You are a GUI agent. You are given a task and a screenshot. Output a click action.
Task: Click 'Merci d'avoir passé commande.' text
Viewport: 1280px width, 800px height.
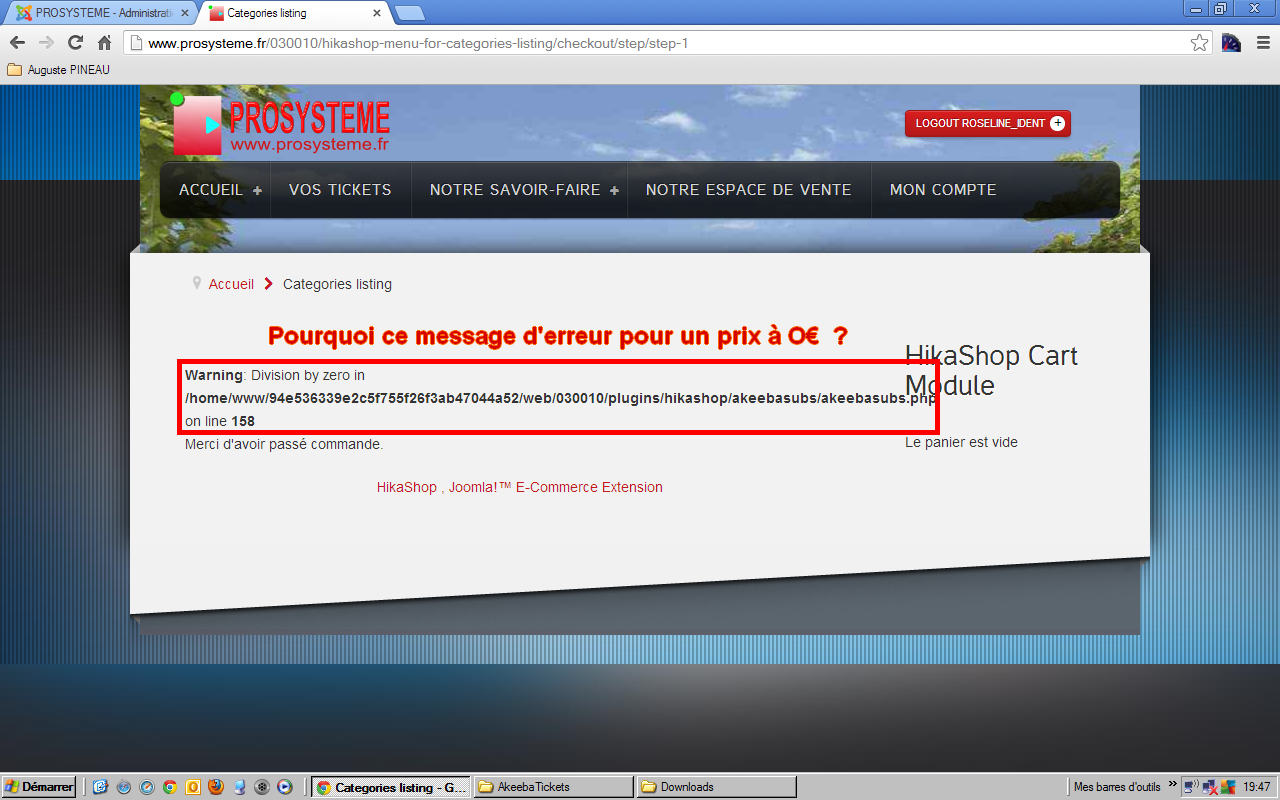tap(284, 444)
